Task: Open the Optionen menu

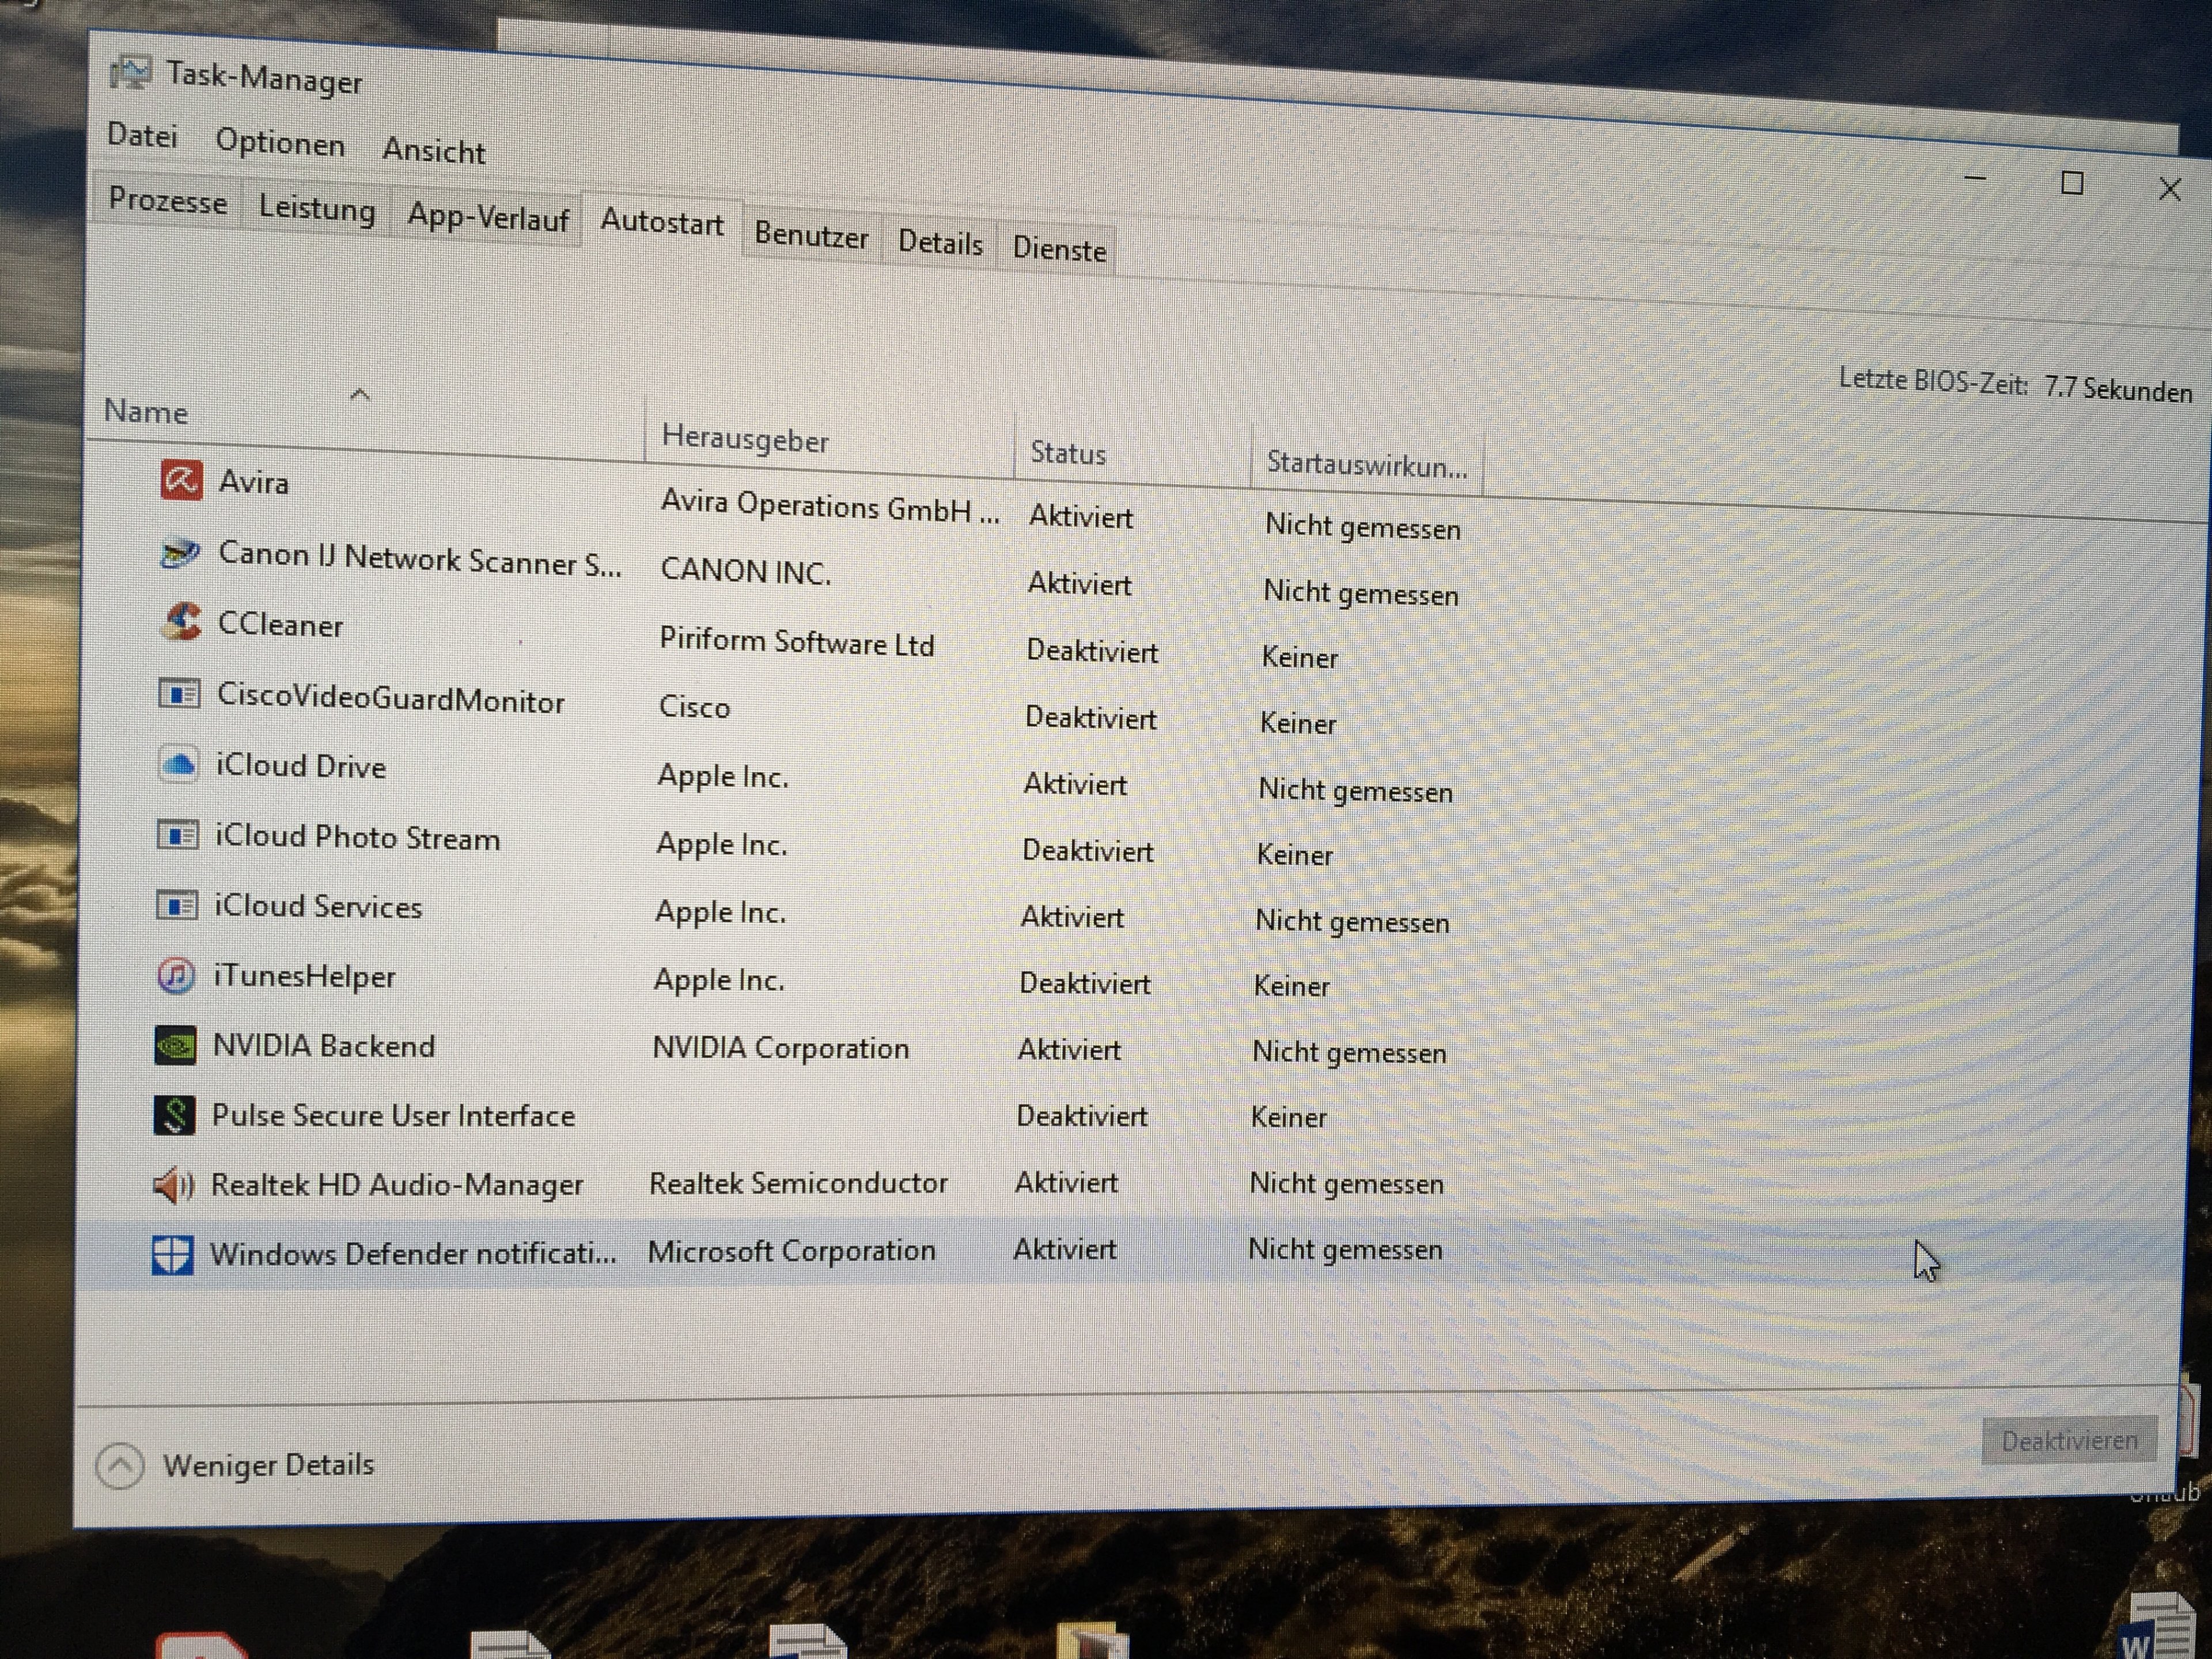Action: (280, 143)
